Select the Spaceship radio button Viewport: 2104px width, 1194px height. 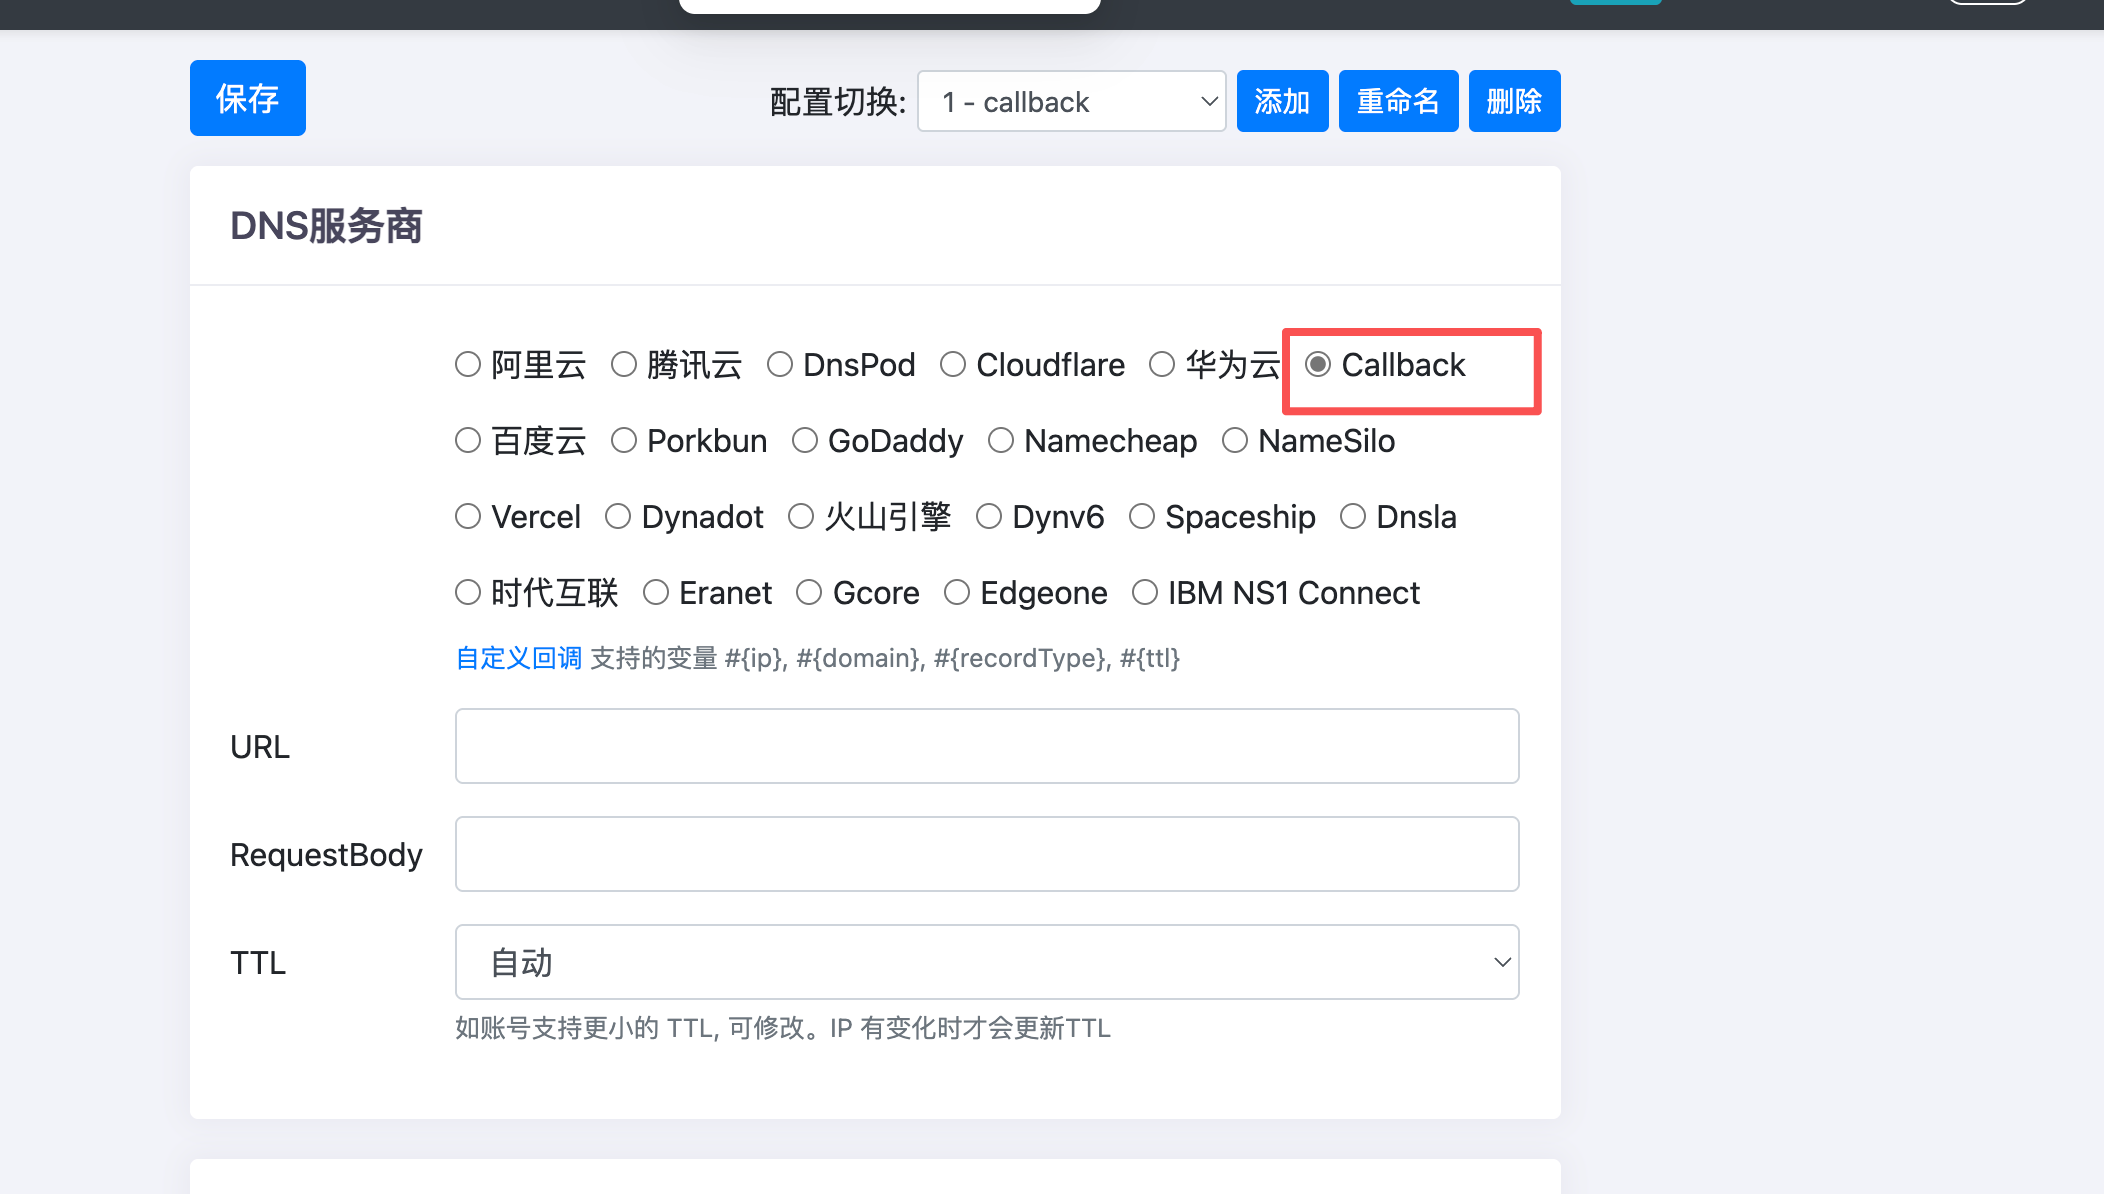1142,516
